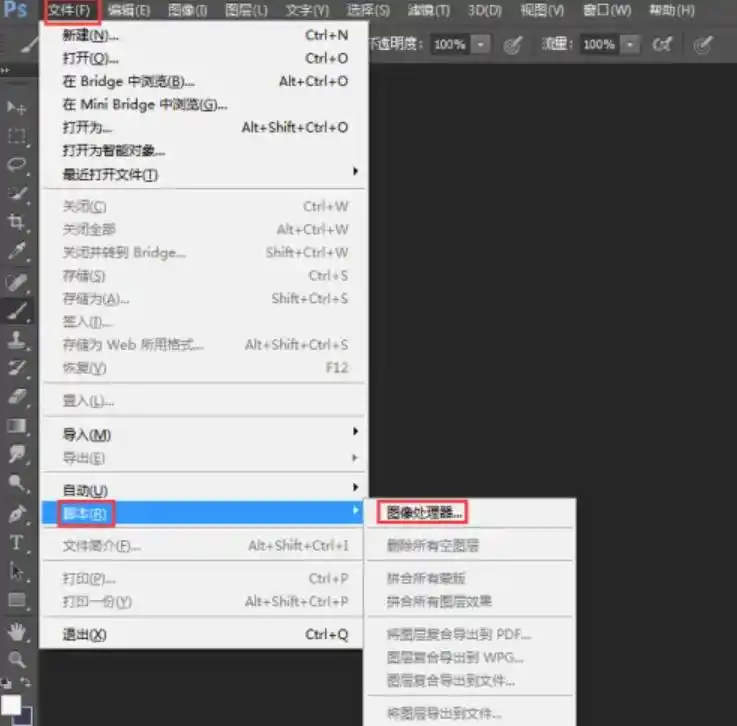Select the Gradient tool
The height and width of the screenshot is (726, 737).
pyautogui.click(x=17, y=426)
